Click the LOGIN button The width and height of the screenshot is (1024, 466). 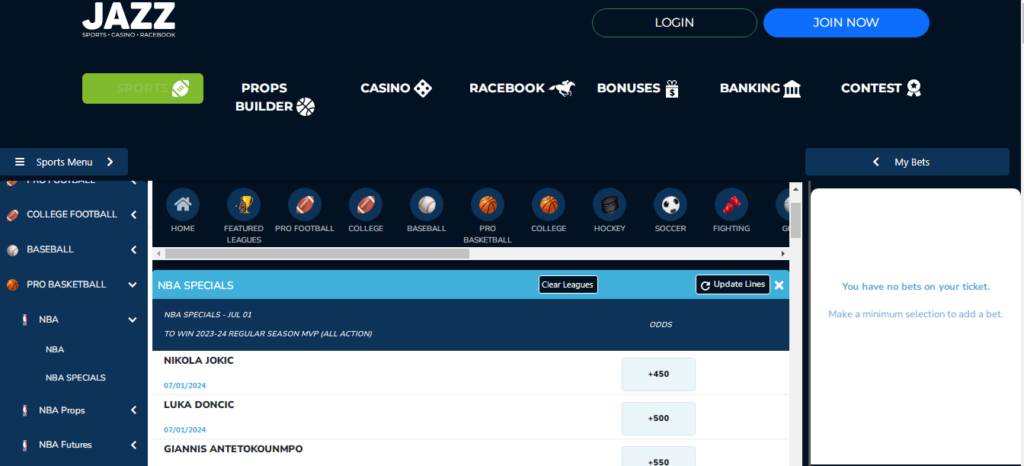(x=674, y=23)
